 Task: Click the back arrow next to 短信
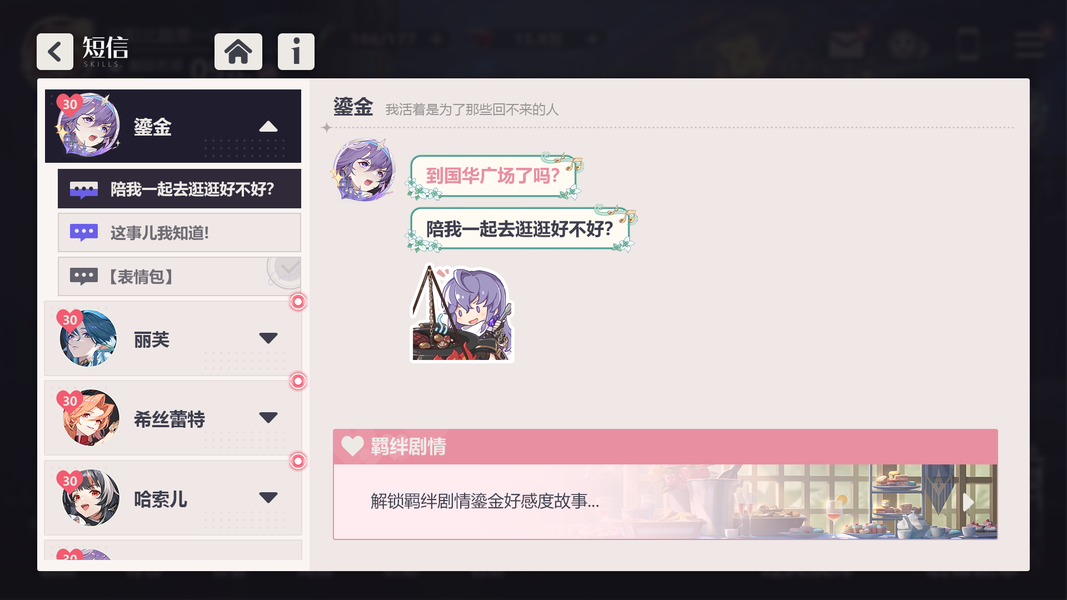(x=54, y=51)
